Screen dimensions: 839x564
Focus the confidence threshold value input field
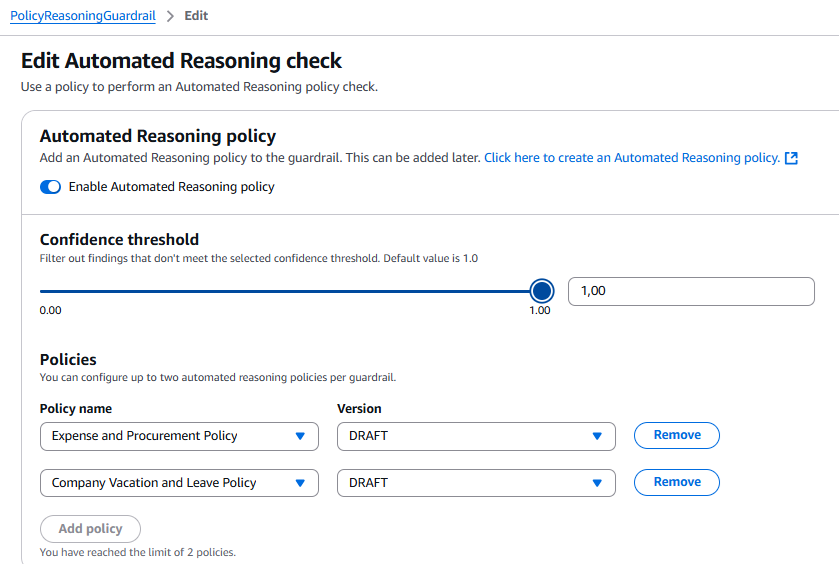(691, 291)
